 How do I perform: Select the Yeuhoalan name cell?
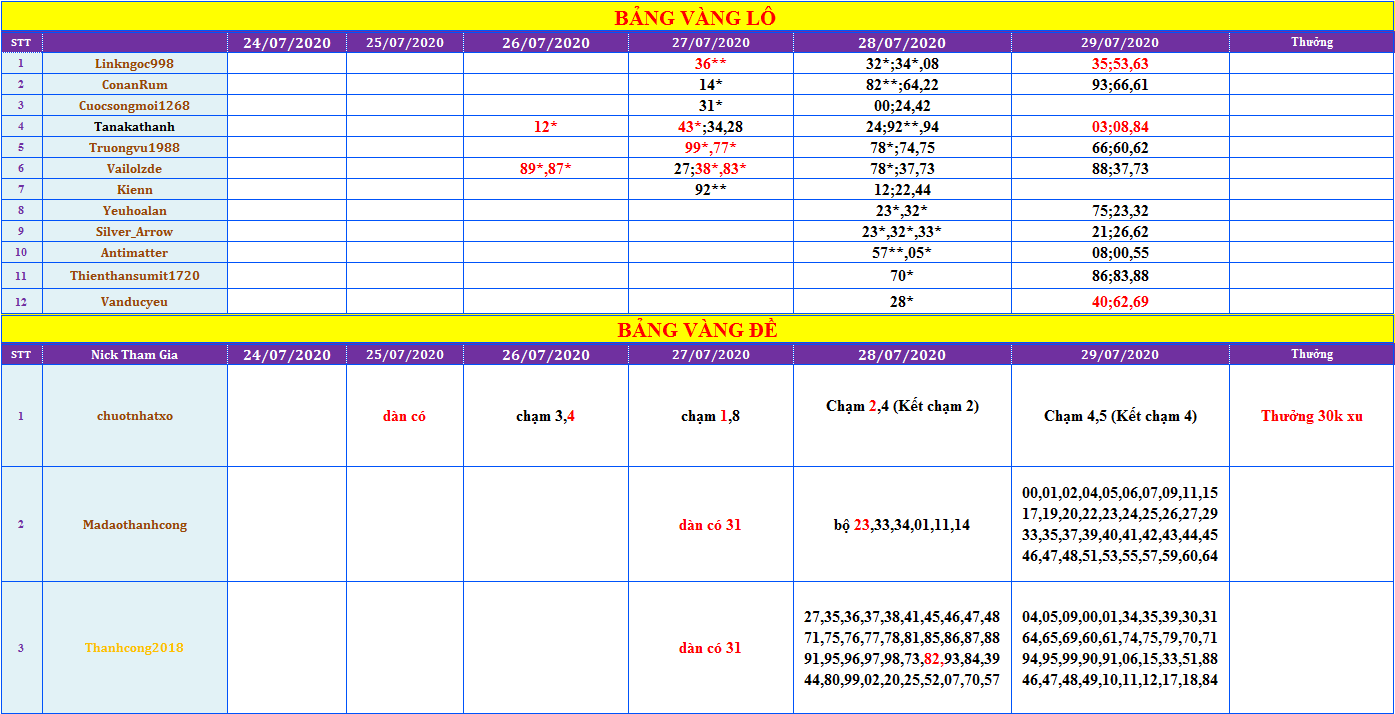point(135,211)
